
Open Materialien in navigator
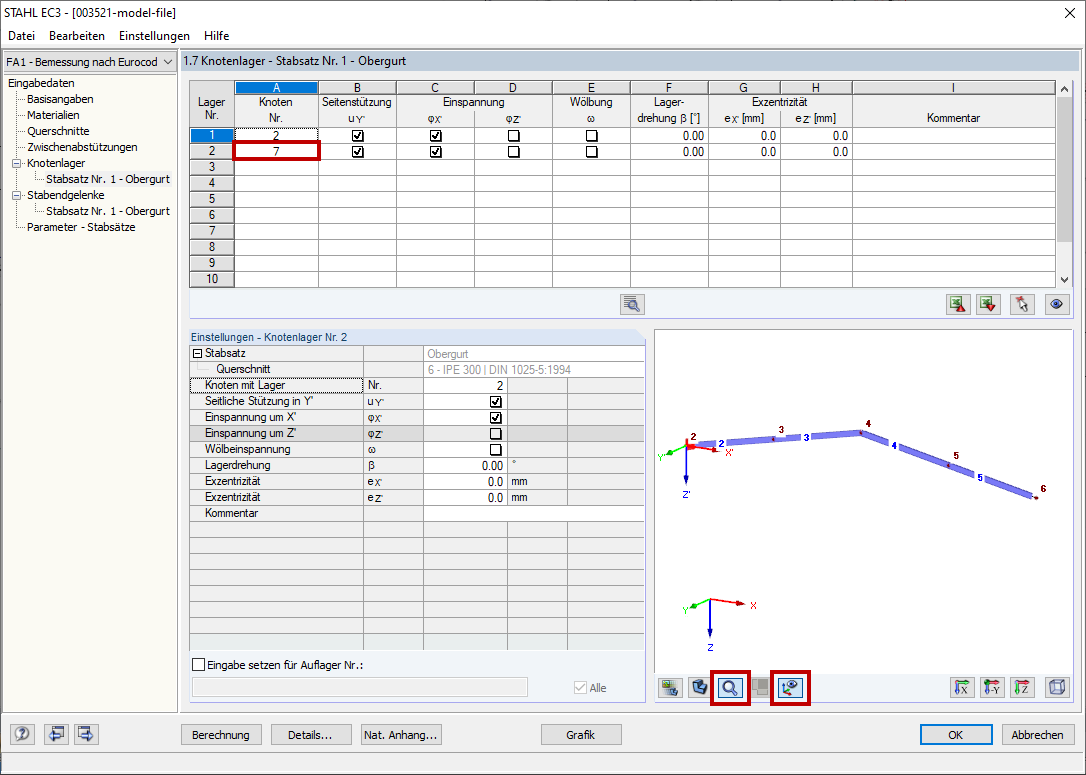click(53, 115)
